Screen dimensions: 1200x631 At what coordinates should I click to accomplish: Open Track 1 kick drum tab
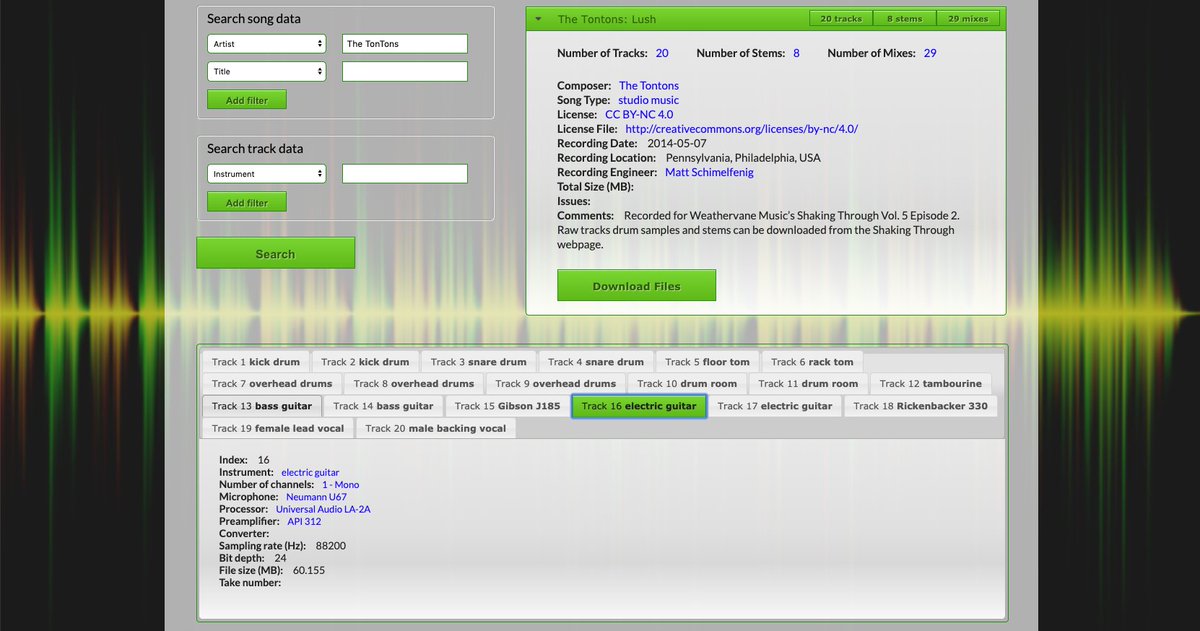[255, 362]
